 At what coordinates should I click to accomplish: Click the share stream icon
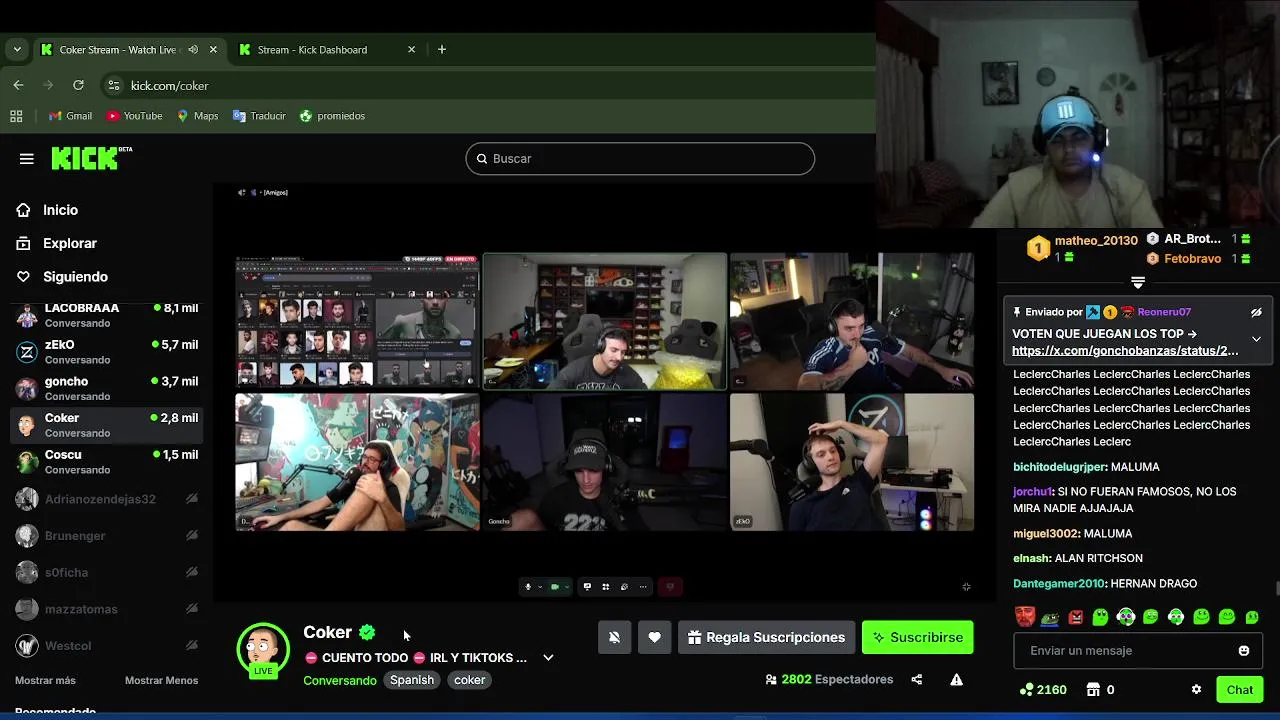click(916, 680)
